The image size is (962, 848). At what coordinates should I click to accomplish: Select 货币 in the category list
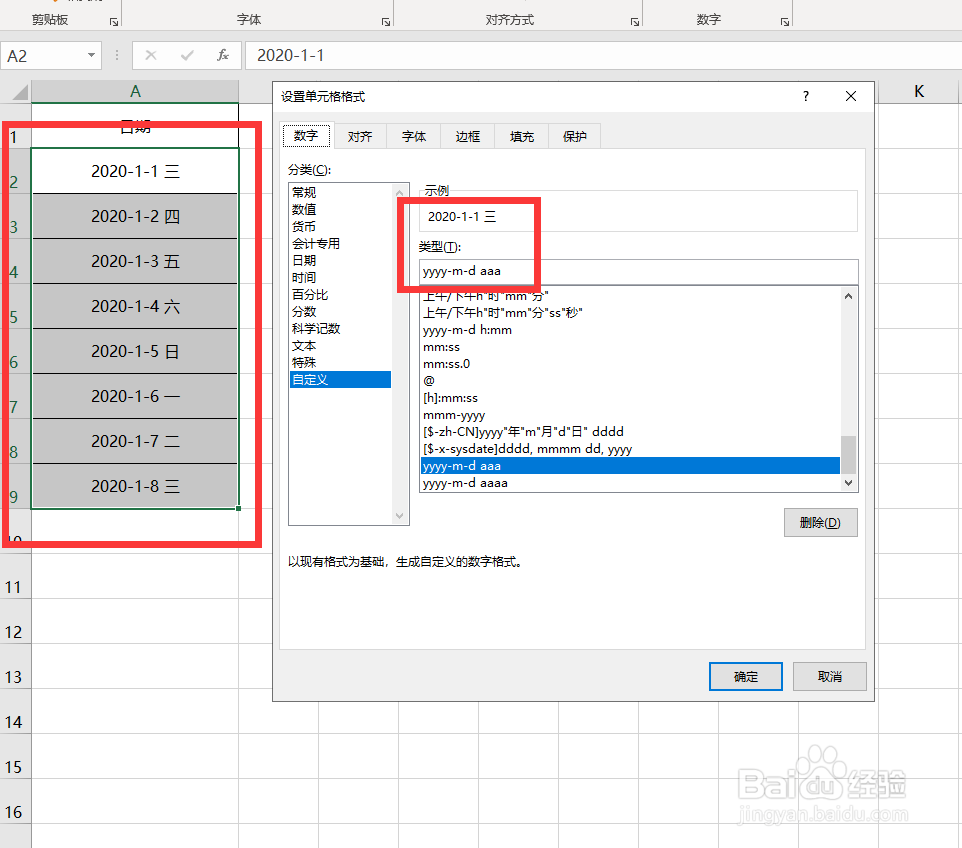click(x=341, y=226)
